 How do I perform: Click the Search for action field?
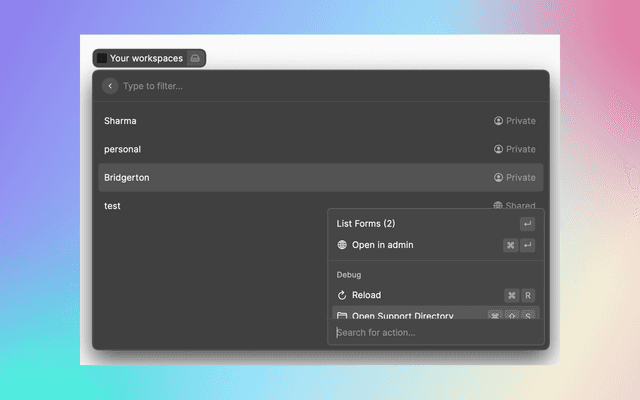435,333
